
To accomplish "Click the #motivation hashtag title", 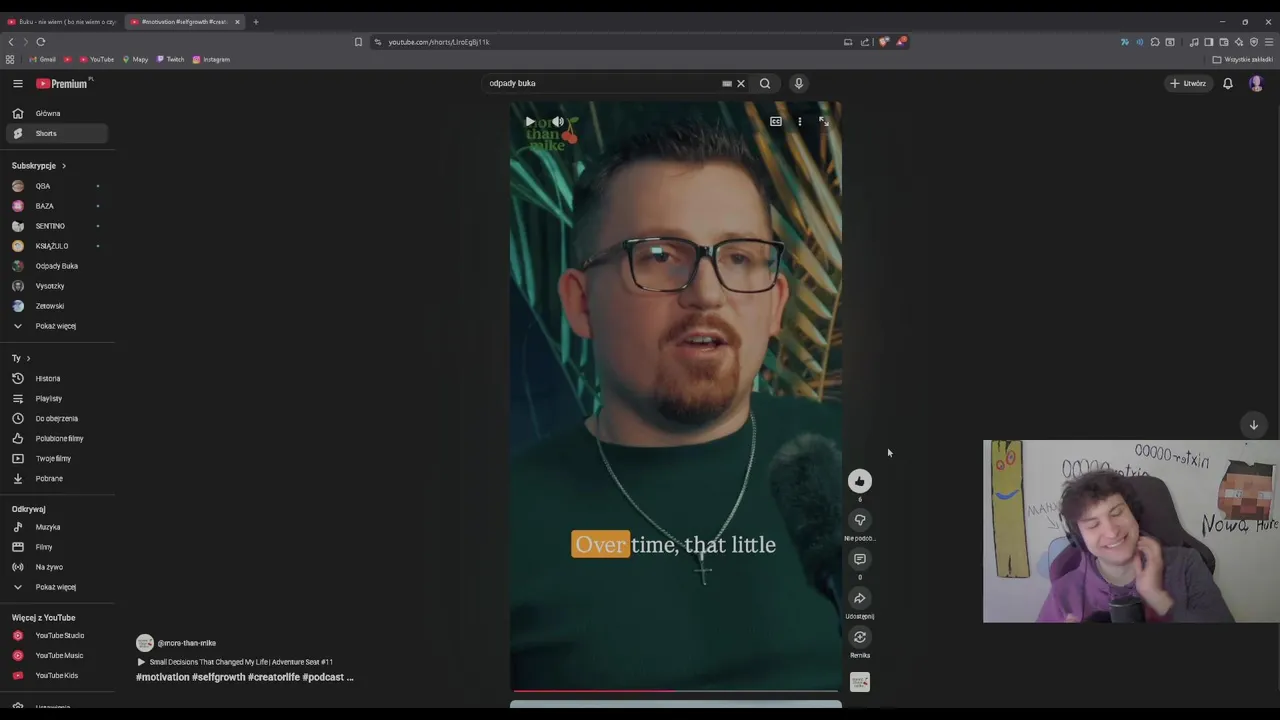I will coord(245,678).
